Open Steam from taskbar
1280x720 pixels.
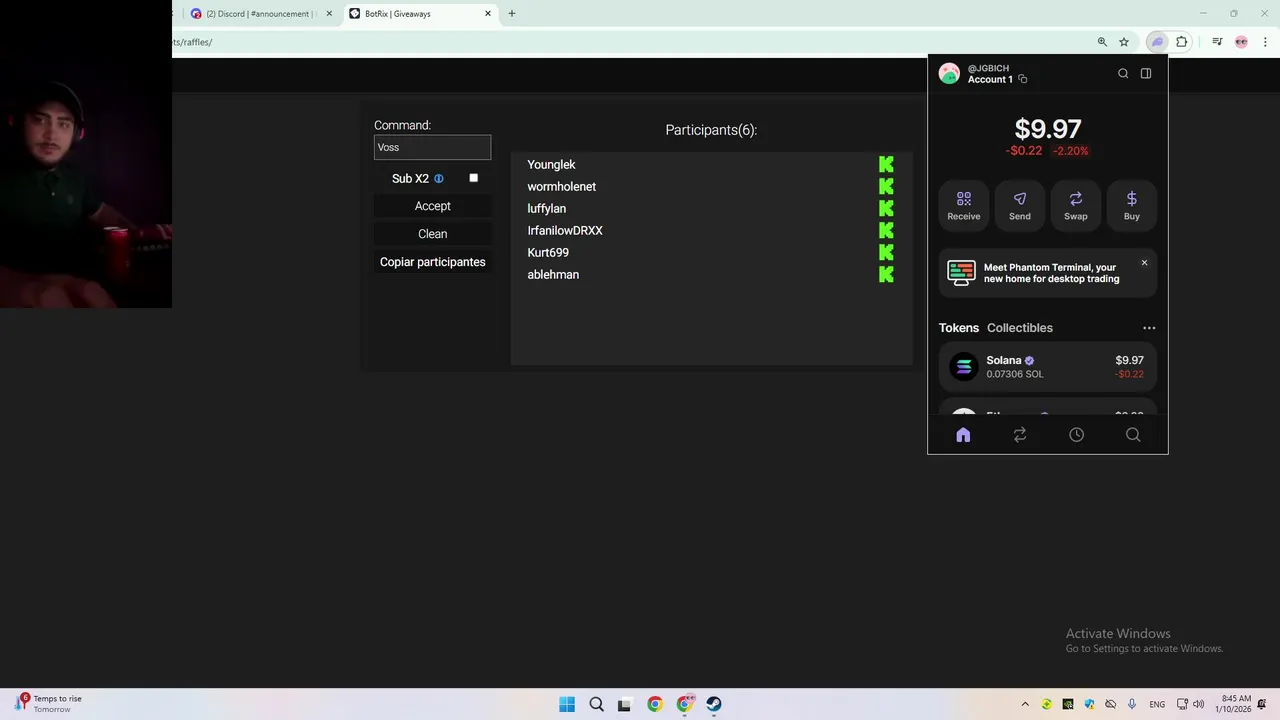[713, 704]
